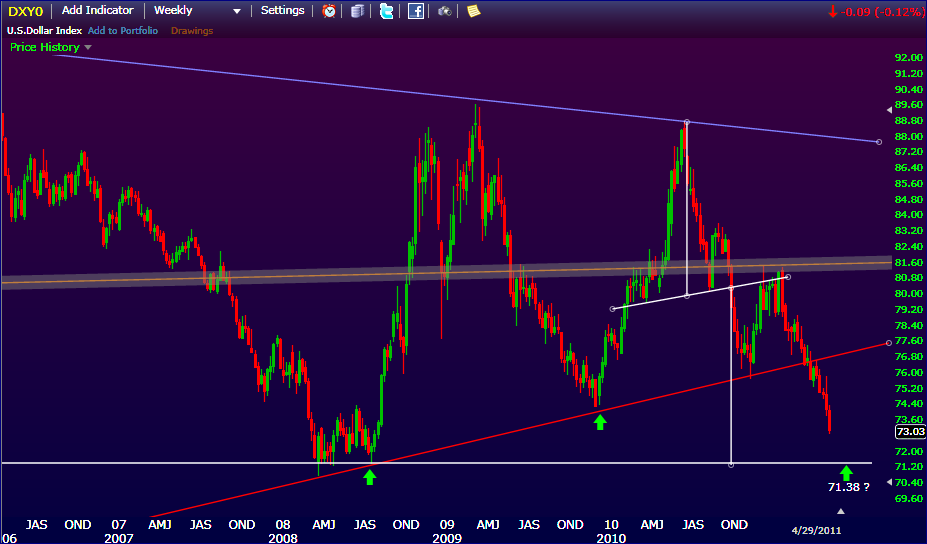Image resolution: width=927 pixels, height=544 pixels.
Task: Click the 92.00 price axis label
Action: pyautogui.click(x=909, y=58)
